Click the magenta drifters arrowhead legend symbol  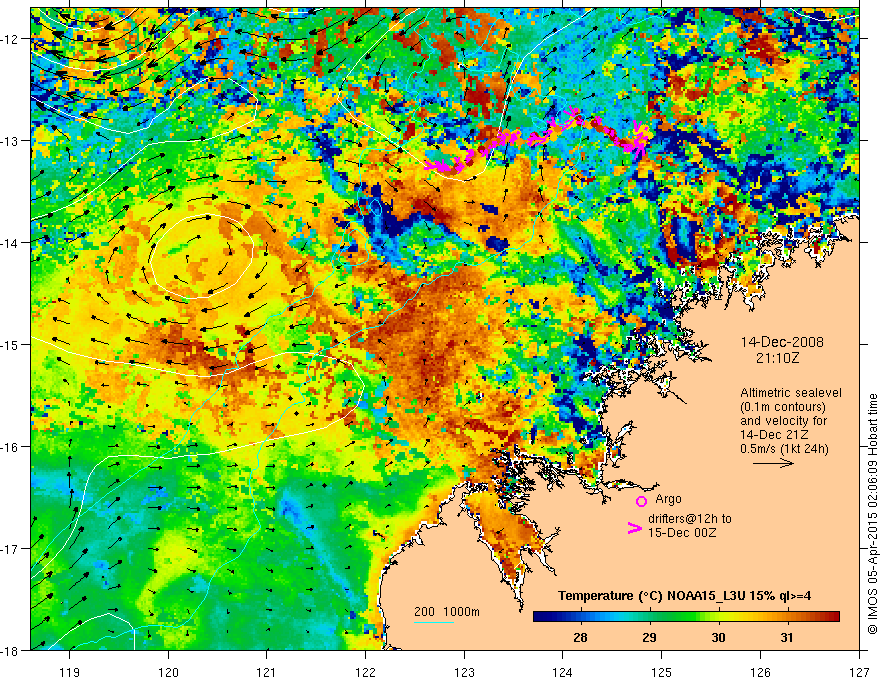pos(635,528)
